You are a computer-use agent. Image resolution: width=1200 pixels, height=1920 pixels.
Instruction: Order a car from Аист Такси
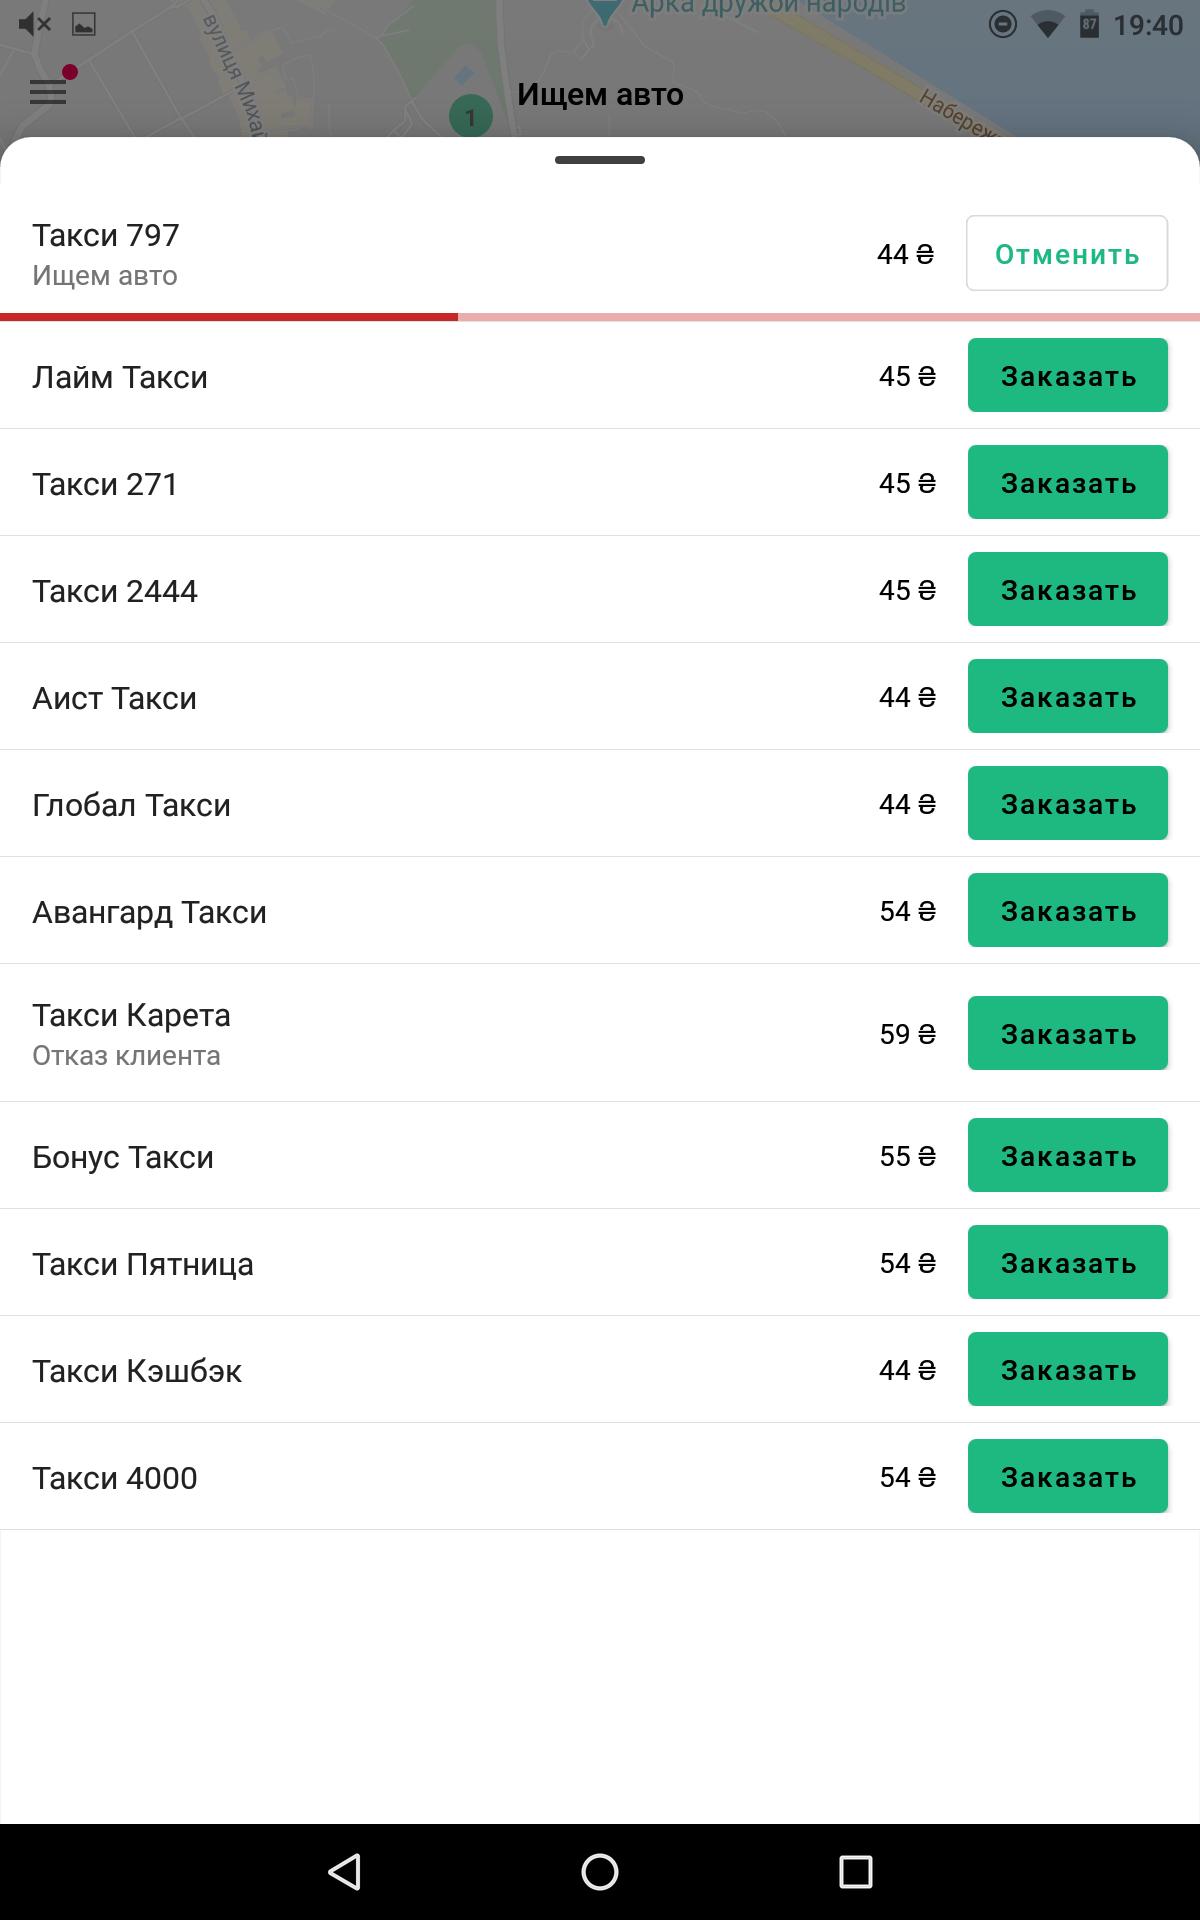(1066, 697)
